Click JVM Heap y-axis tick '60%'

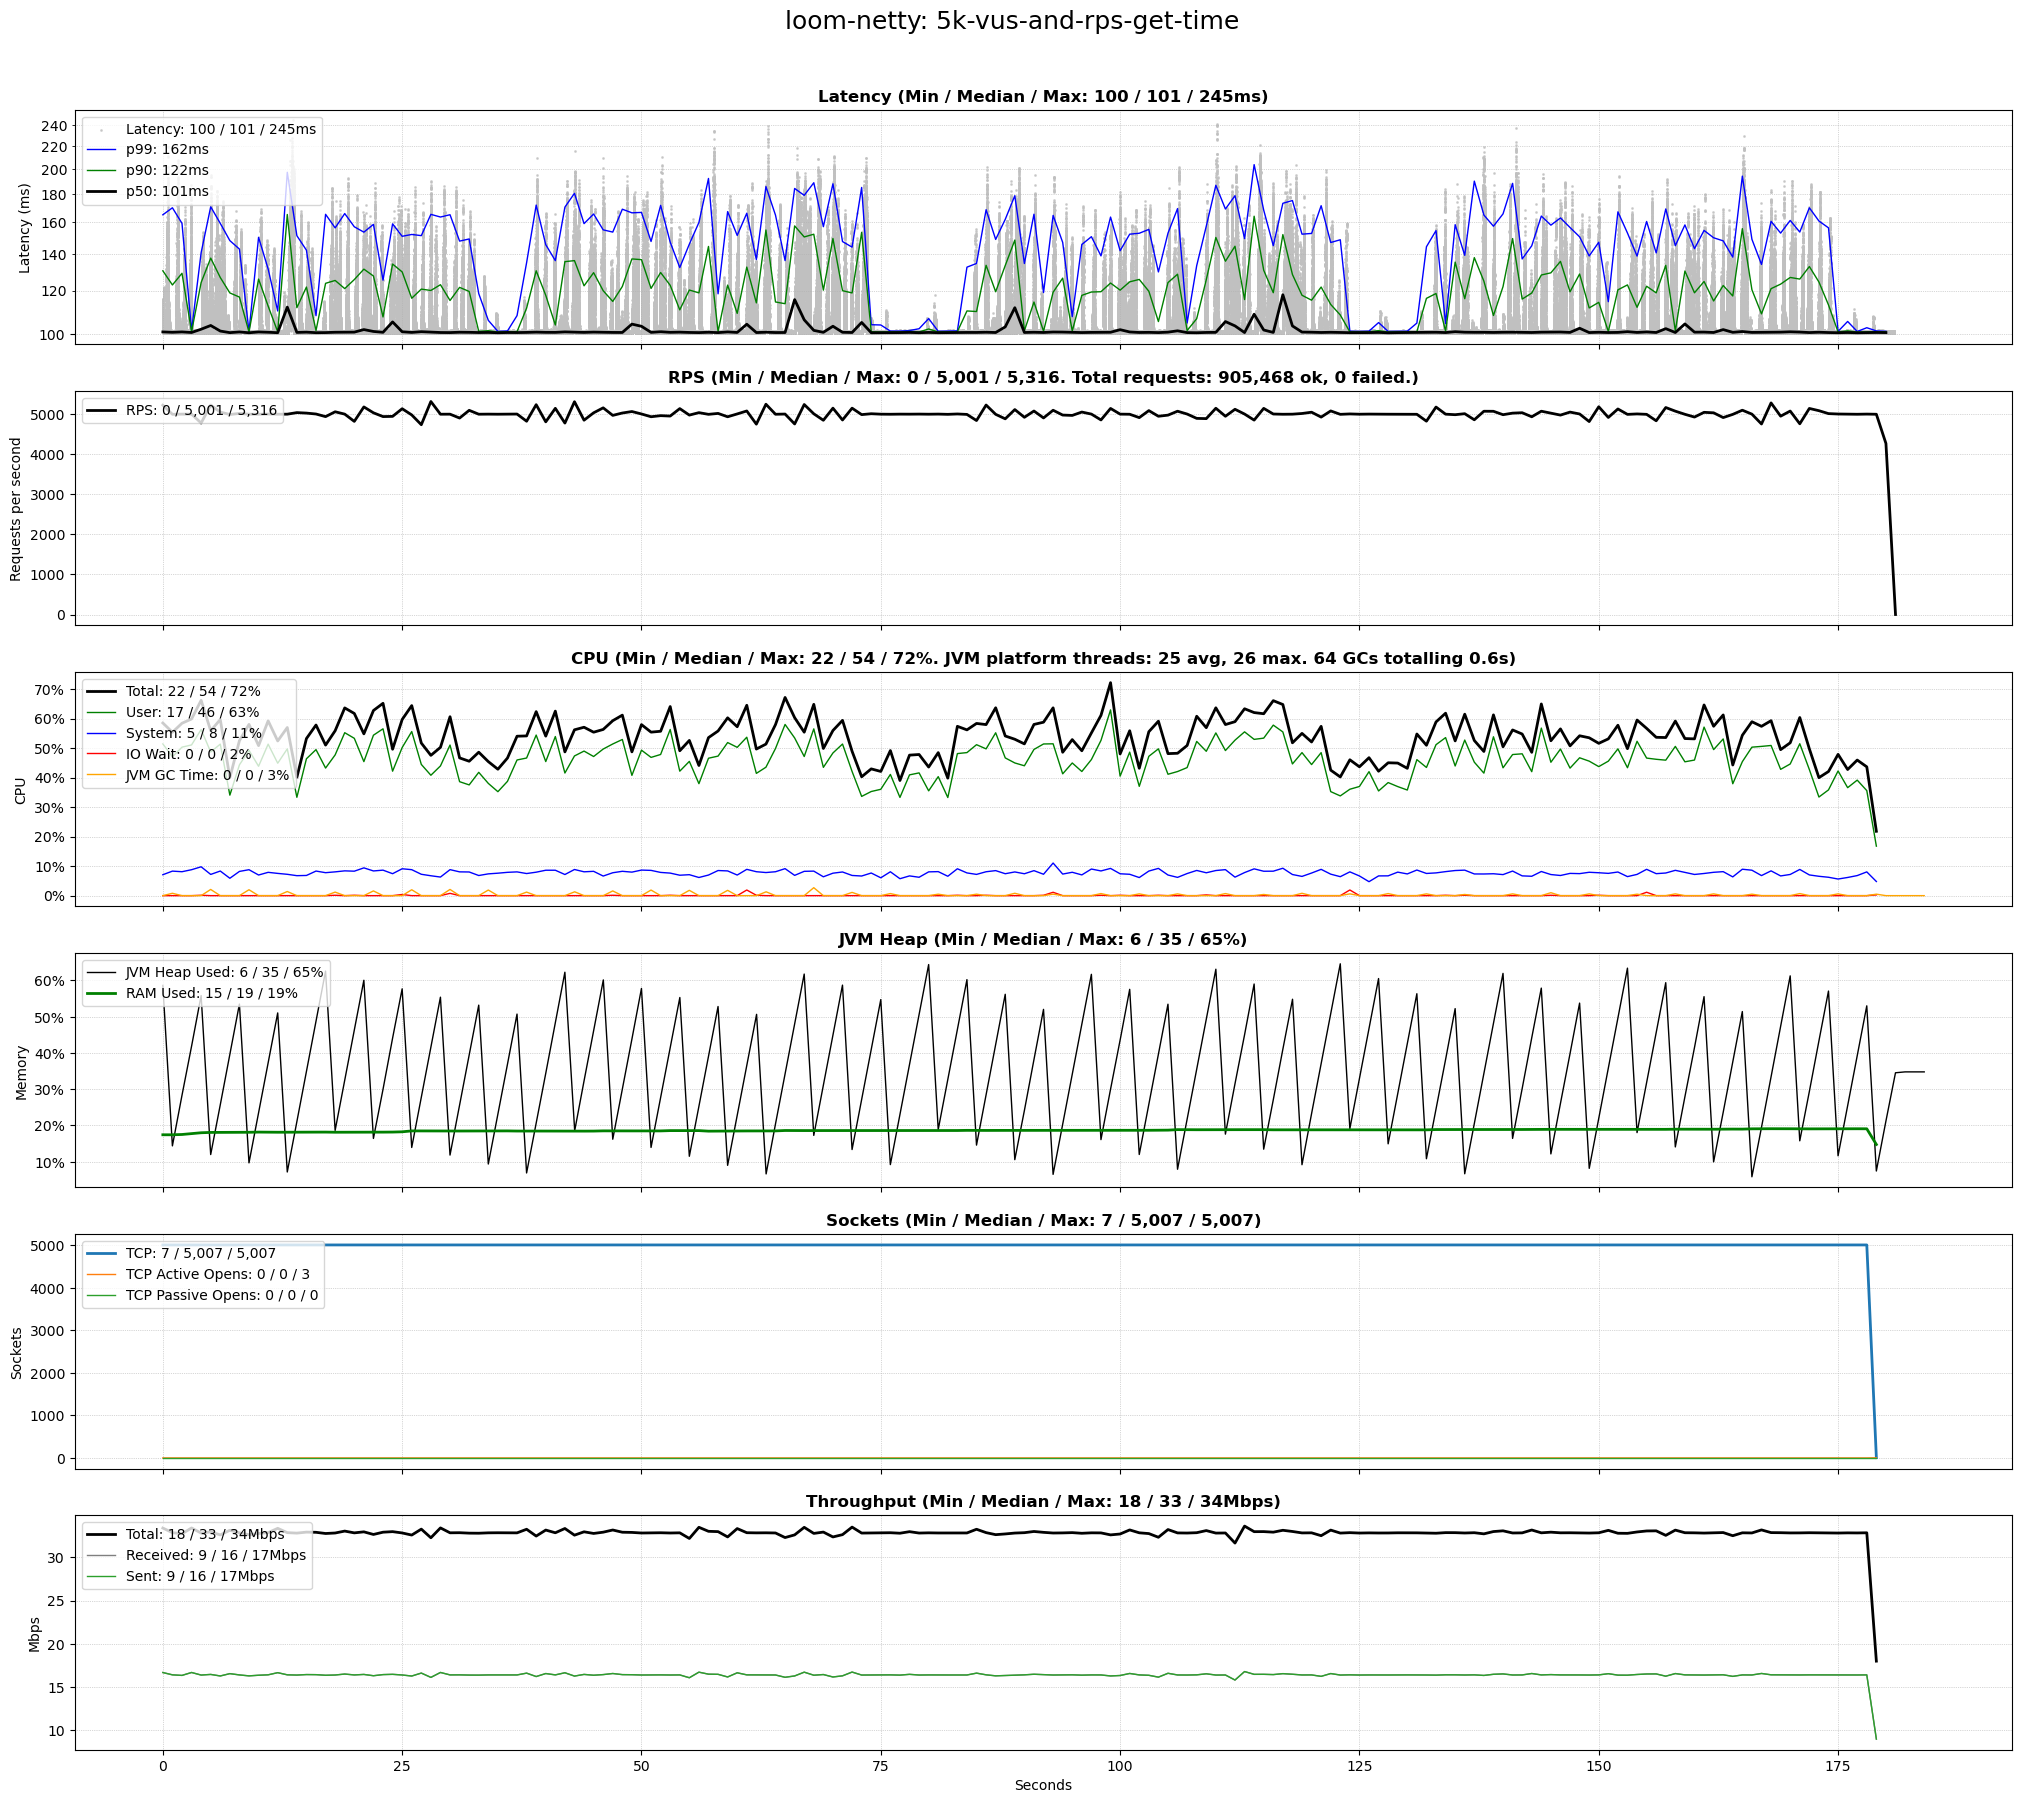50,981
